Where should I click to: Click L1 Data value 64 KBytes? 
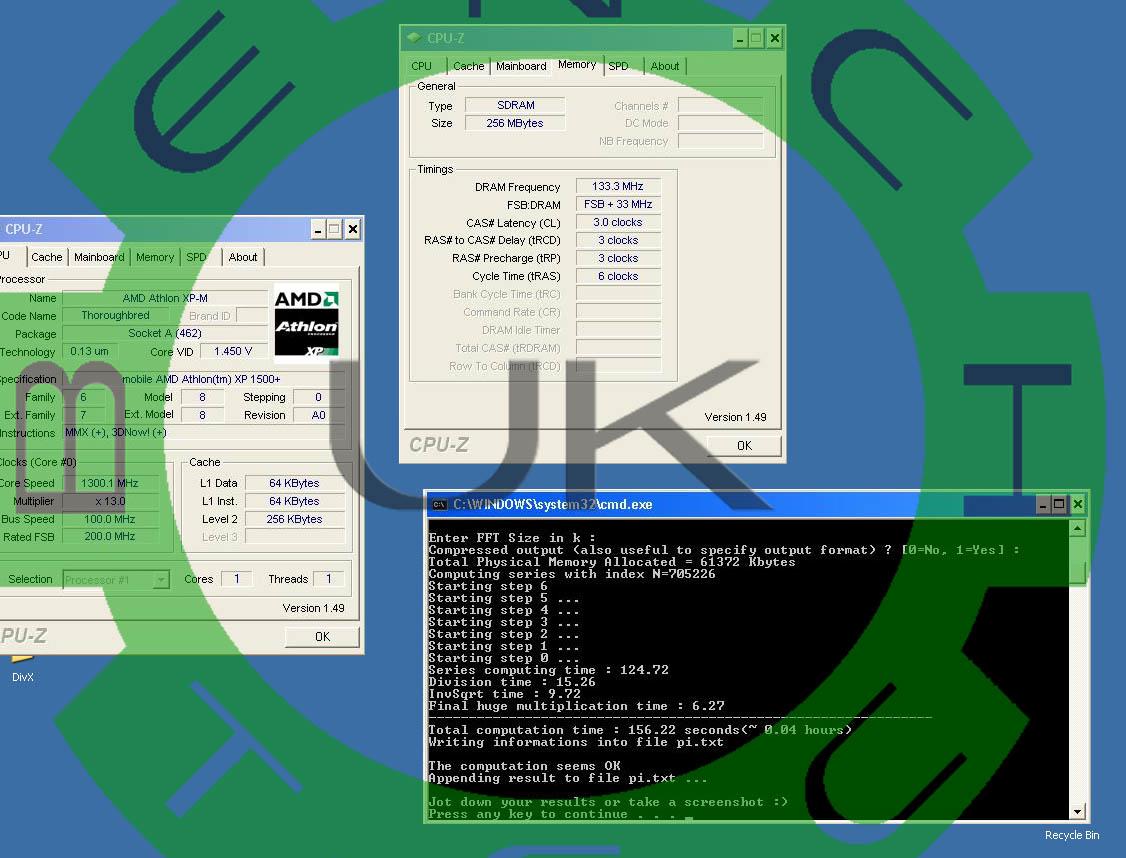coord(294,483)
